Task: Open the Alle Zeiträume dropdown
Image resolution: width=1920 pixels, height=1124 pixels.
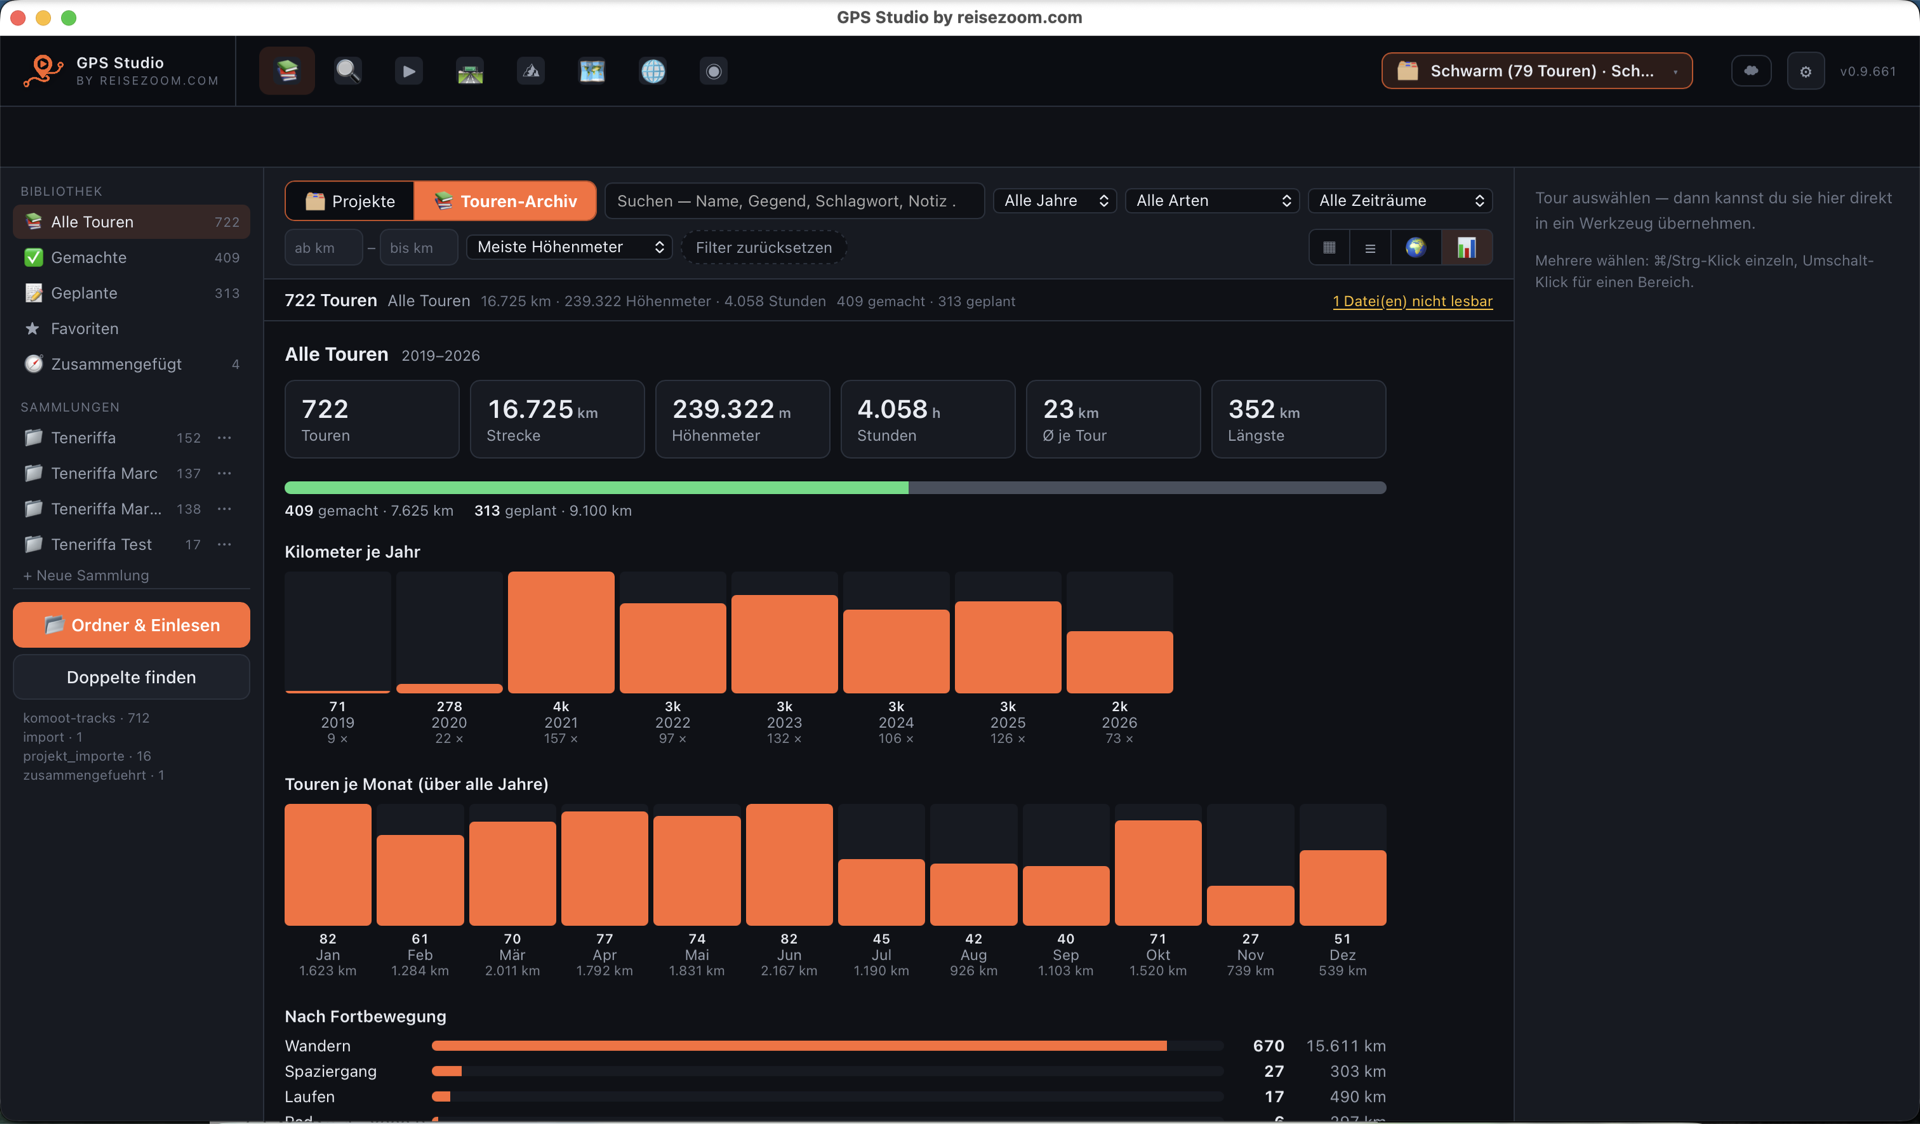Action: (x=1400, y=201)
